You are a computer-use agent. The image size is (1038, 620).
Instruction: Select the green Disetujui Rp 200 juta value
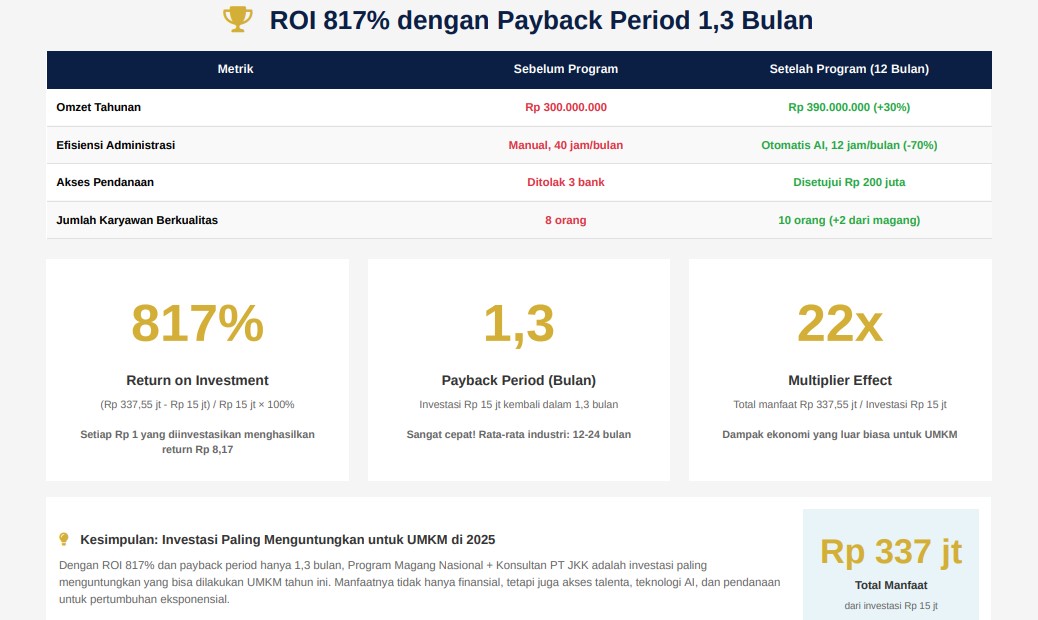point(849,182)
